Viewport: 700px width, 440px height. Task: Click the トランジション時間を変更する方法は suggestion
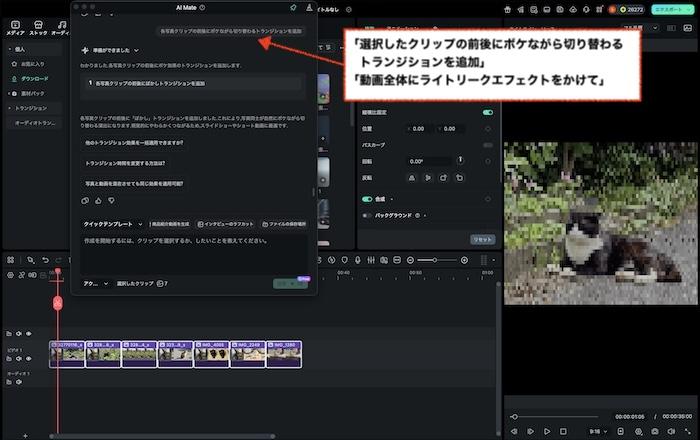tap(125, 163)
